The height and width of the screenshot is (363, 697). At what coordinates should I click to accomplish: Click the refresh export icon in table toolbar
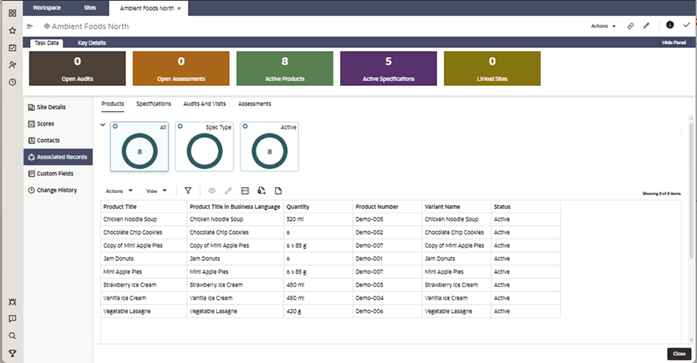pos(261,191)
